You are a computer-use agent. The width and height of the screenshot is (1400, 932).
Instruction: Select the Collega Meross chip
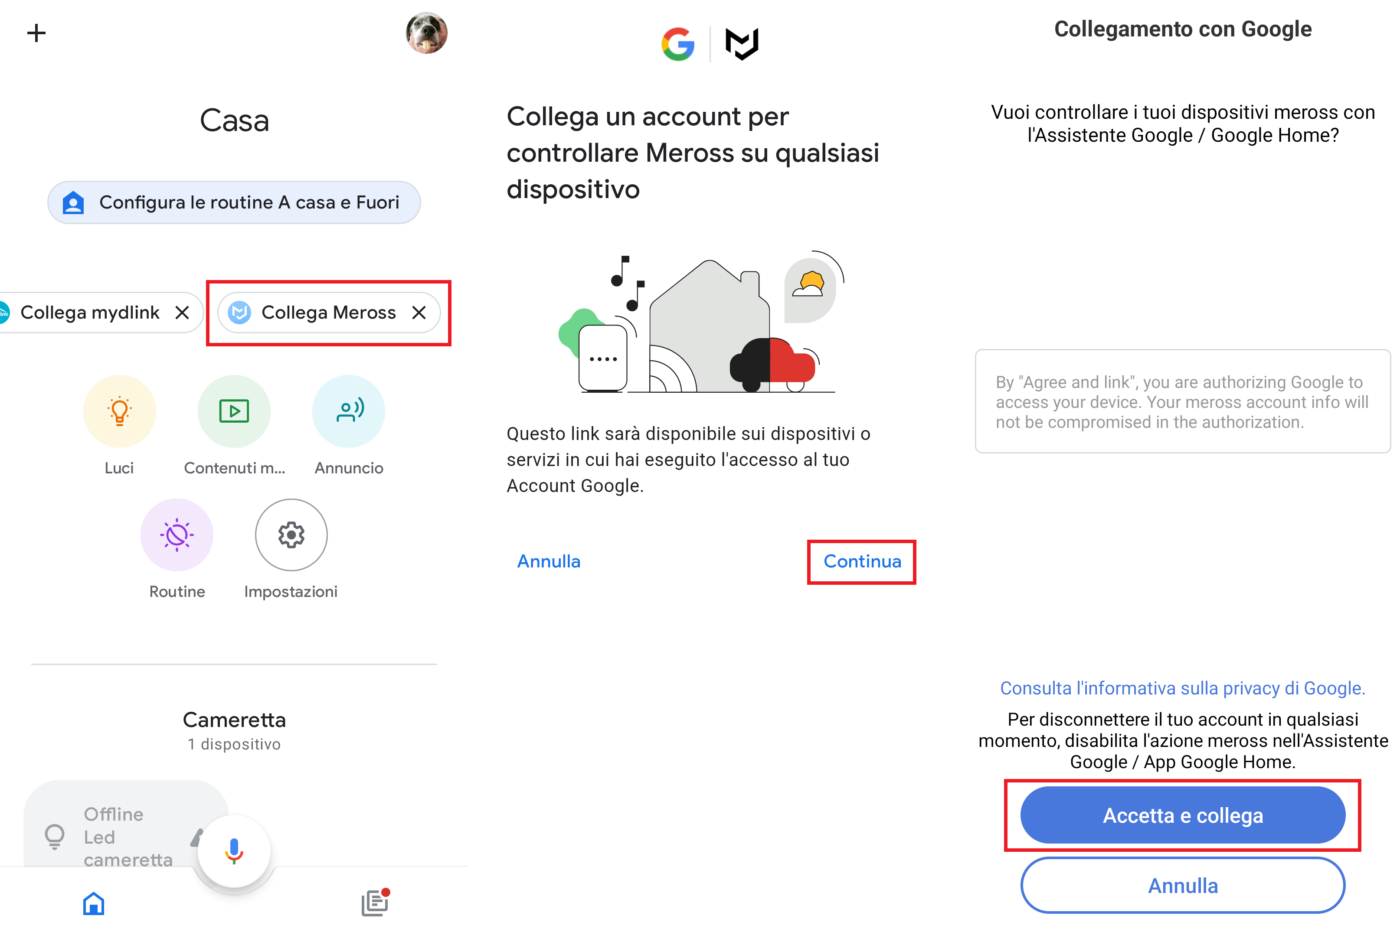[x=316, y=313]
